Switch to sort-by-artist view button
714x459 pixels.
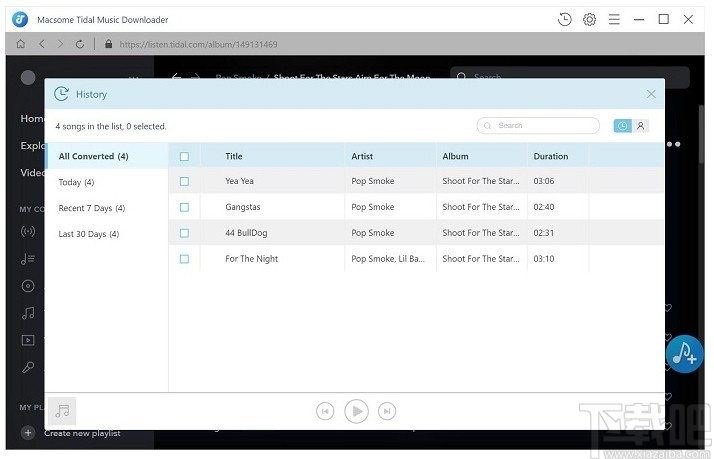(x=640, y=126)
